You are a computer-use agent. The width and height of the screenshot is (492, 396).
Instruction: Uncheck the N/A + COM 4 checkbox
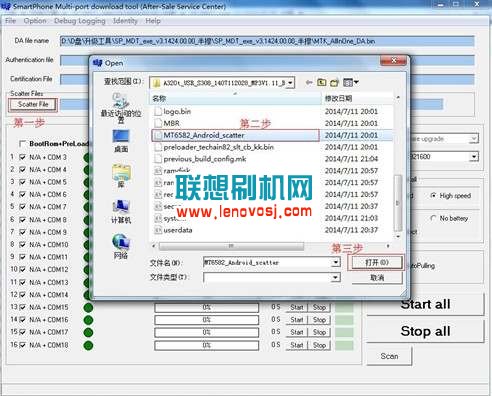(23, 170)
